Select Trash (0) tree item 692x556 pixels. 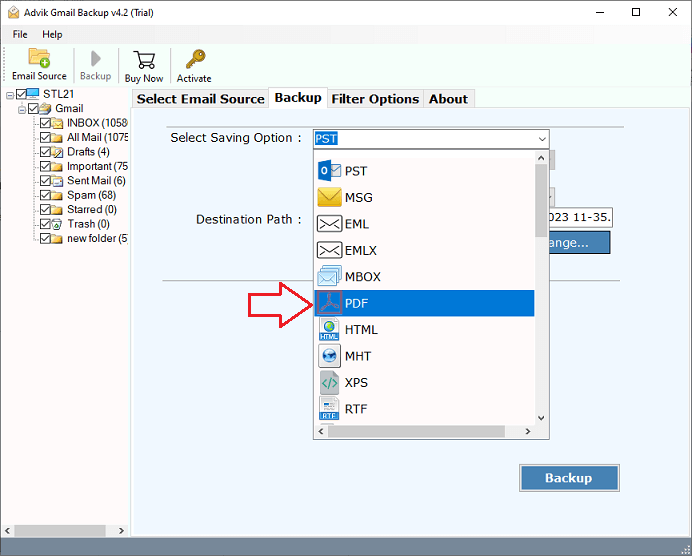tap(88, 224)
